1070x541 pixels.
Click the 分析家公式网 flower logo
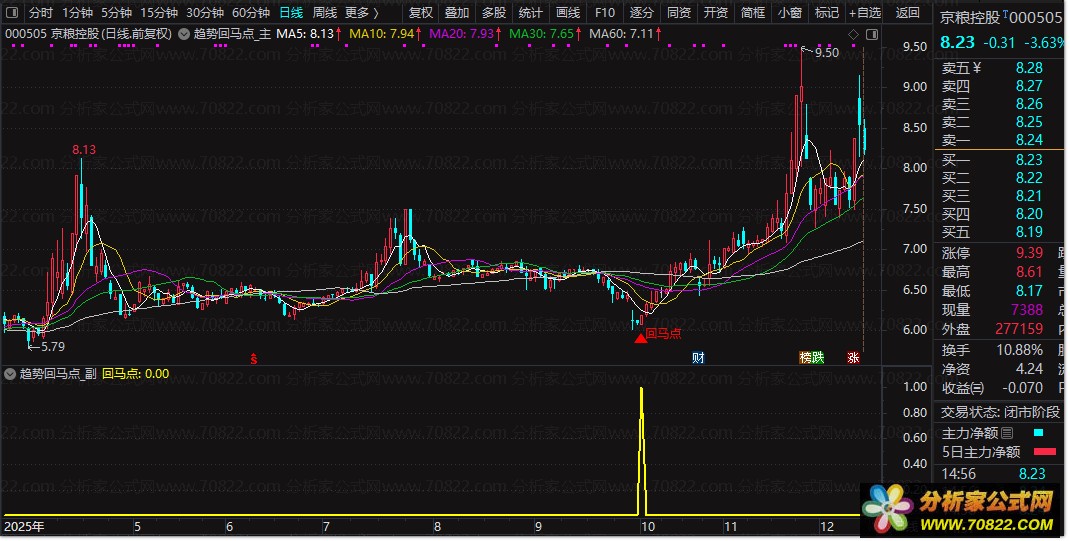887,508
